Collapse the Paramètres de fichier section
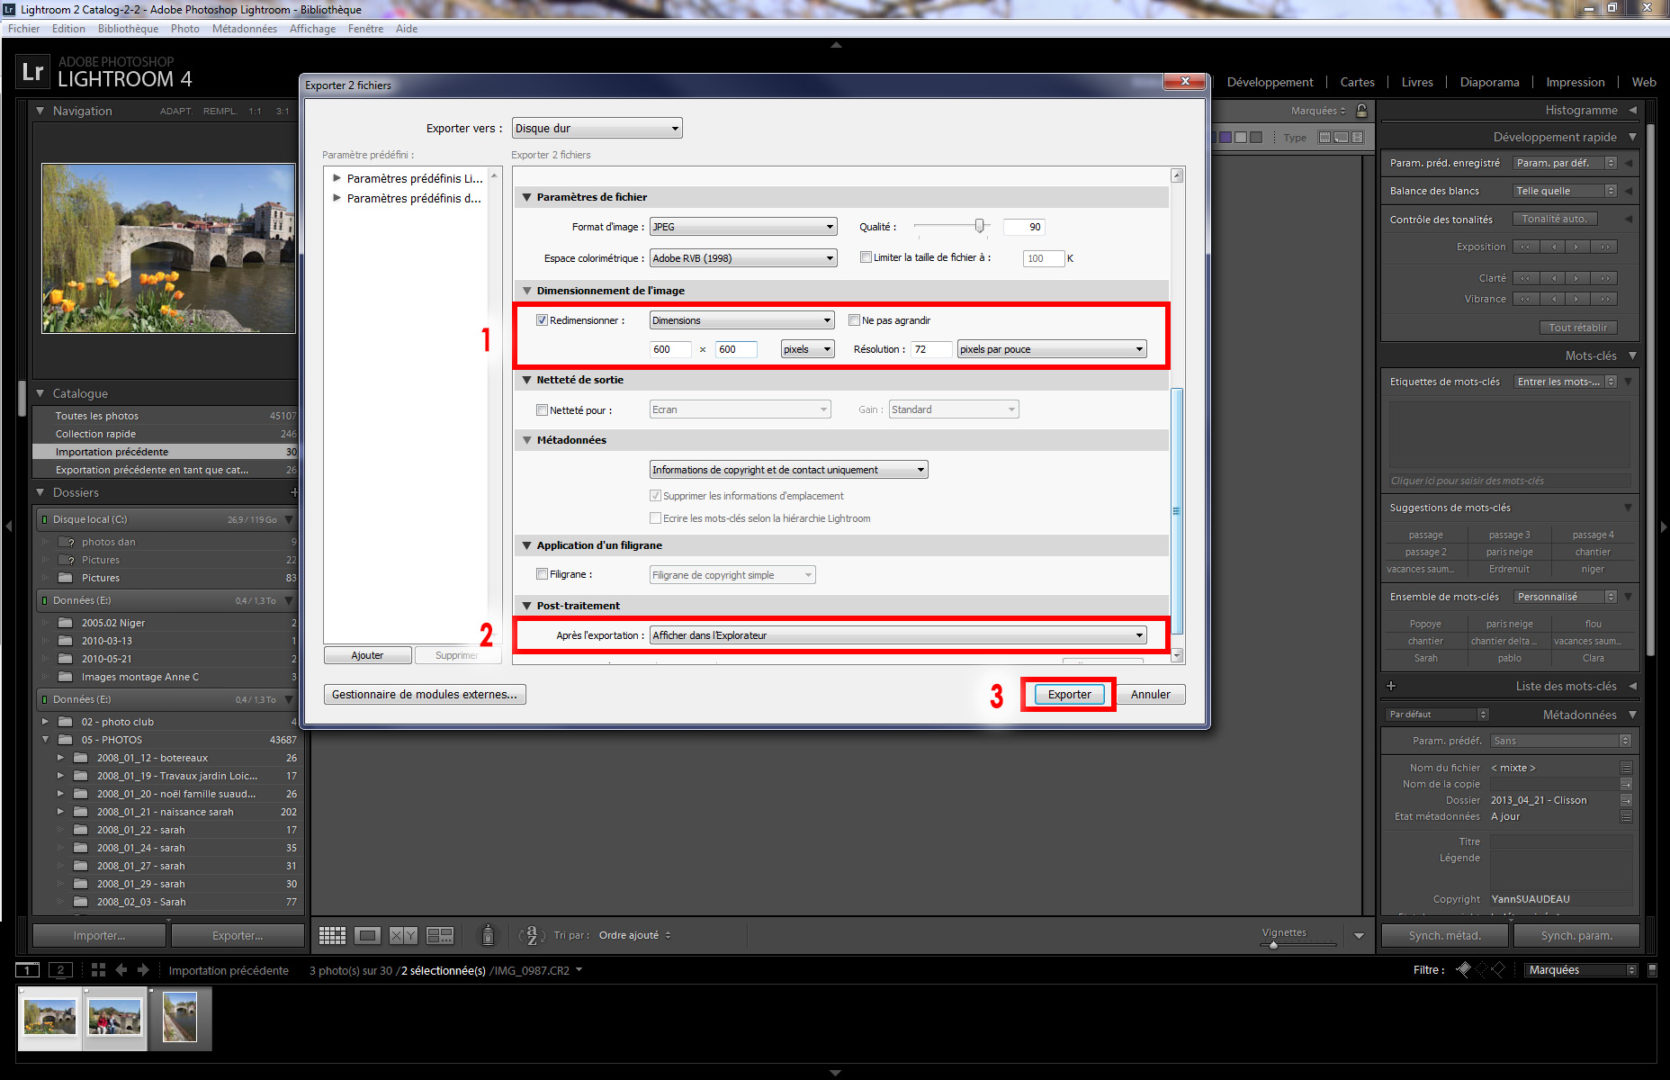Viewport: 1670px width, 1080px height. (x=526, y=198)
